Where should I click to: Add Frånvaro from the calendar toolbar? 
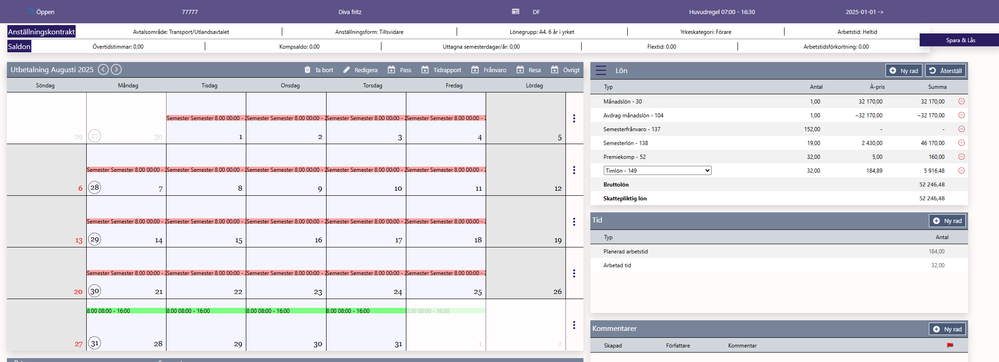pyautogui.click(x=489, y=70)
